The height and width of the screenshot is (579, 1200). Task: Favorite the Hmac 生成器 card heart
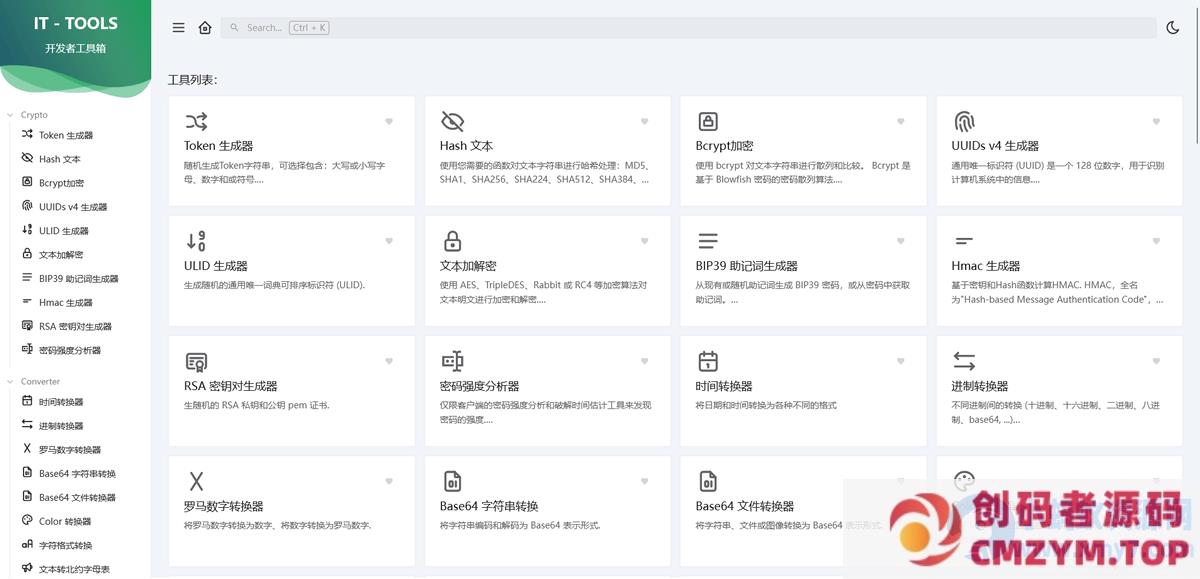click(1156, 241)
